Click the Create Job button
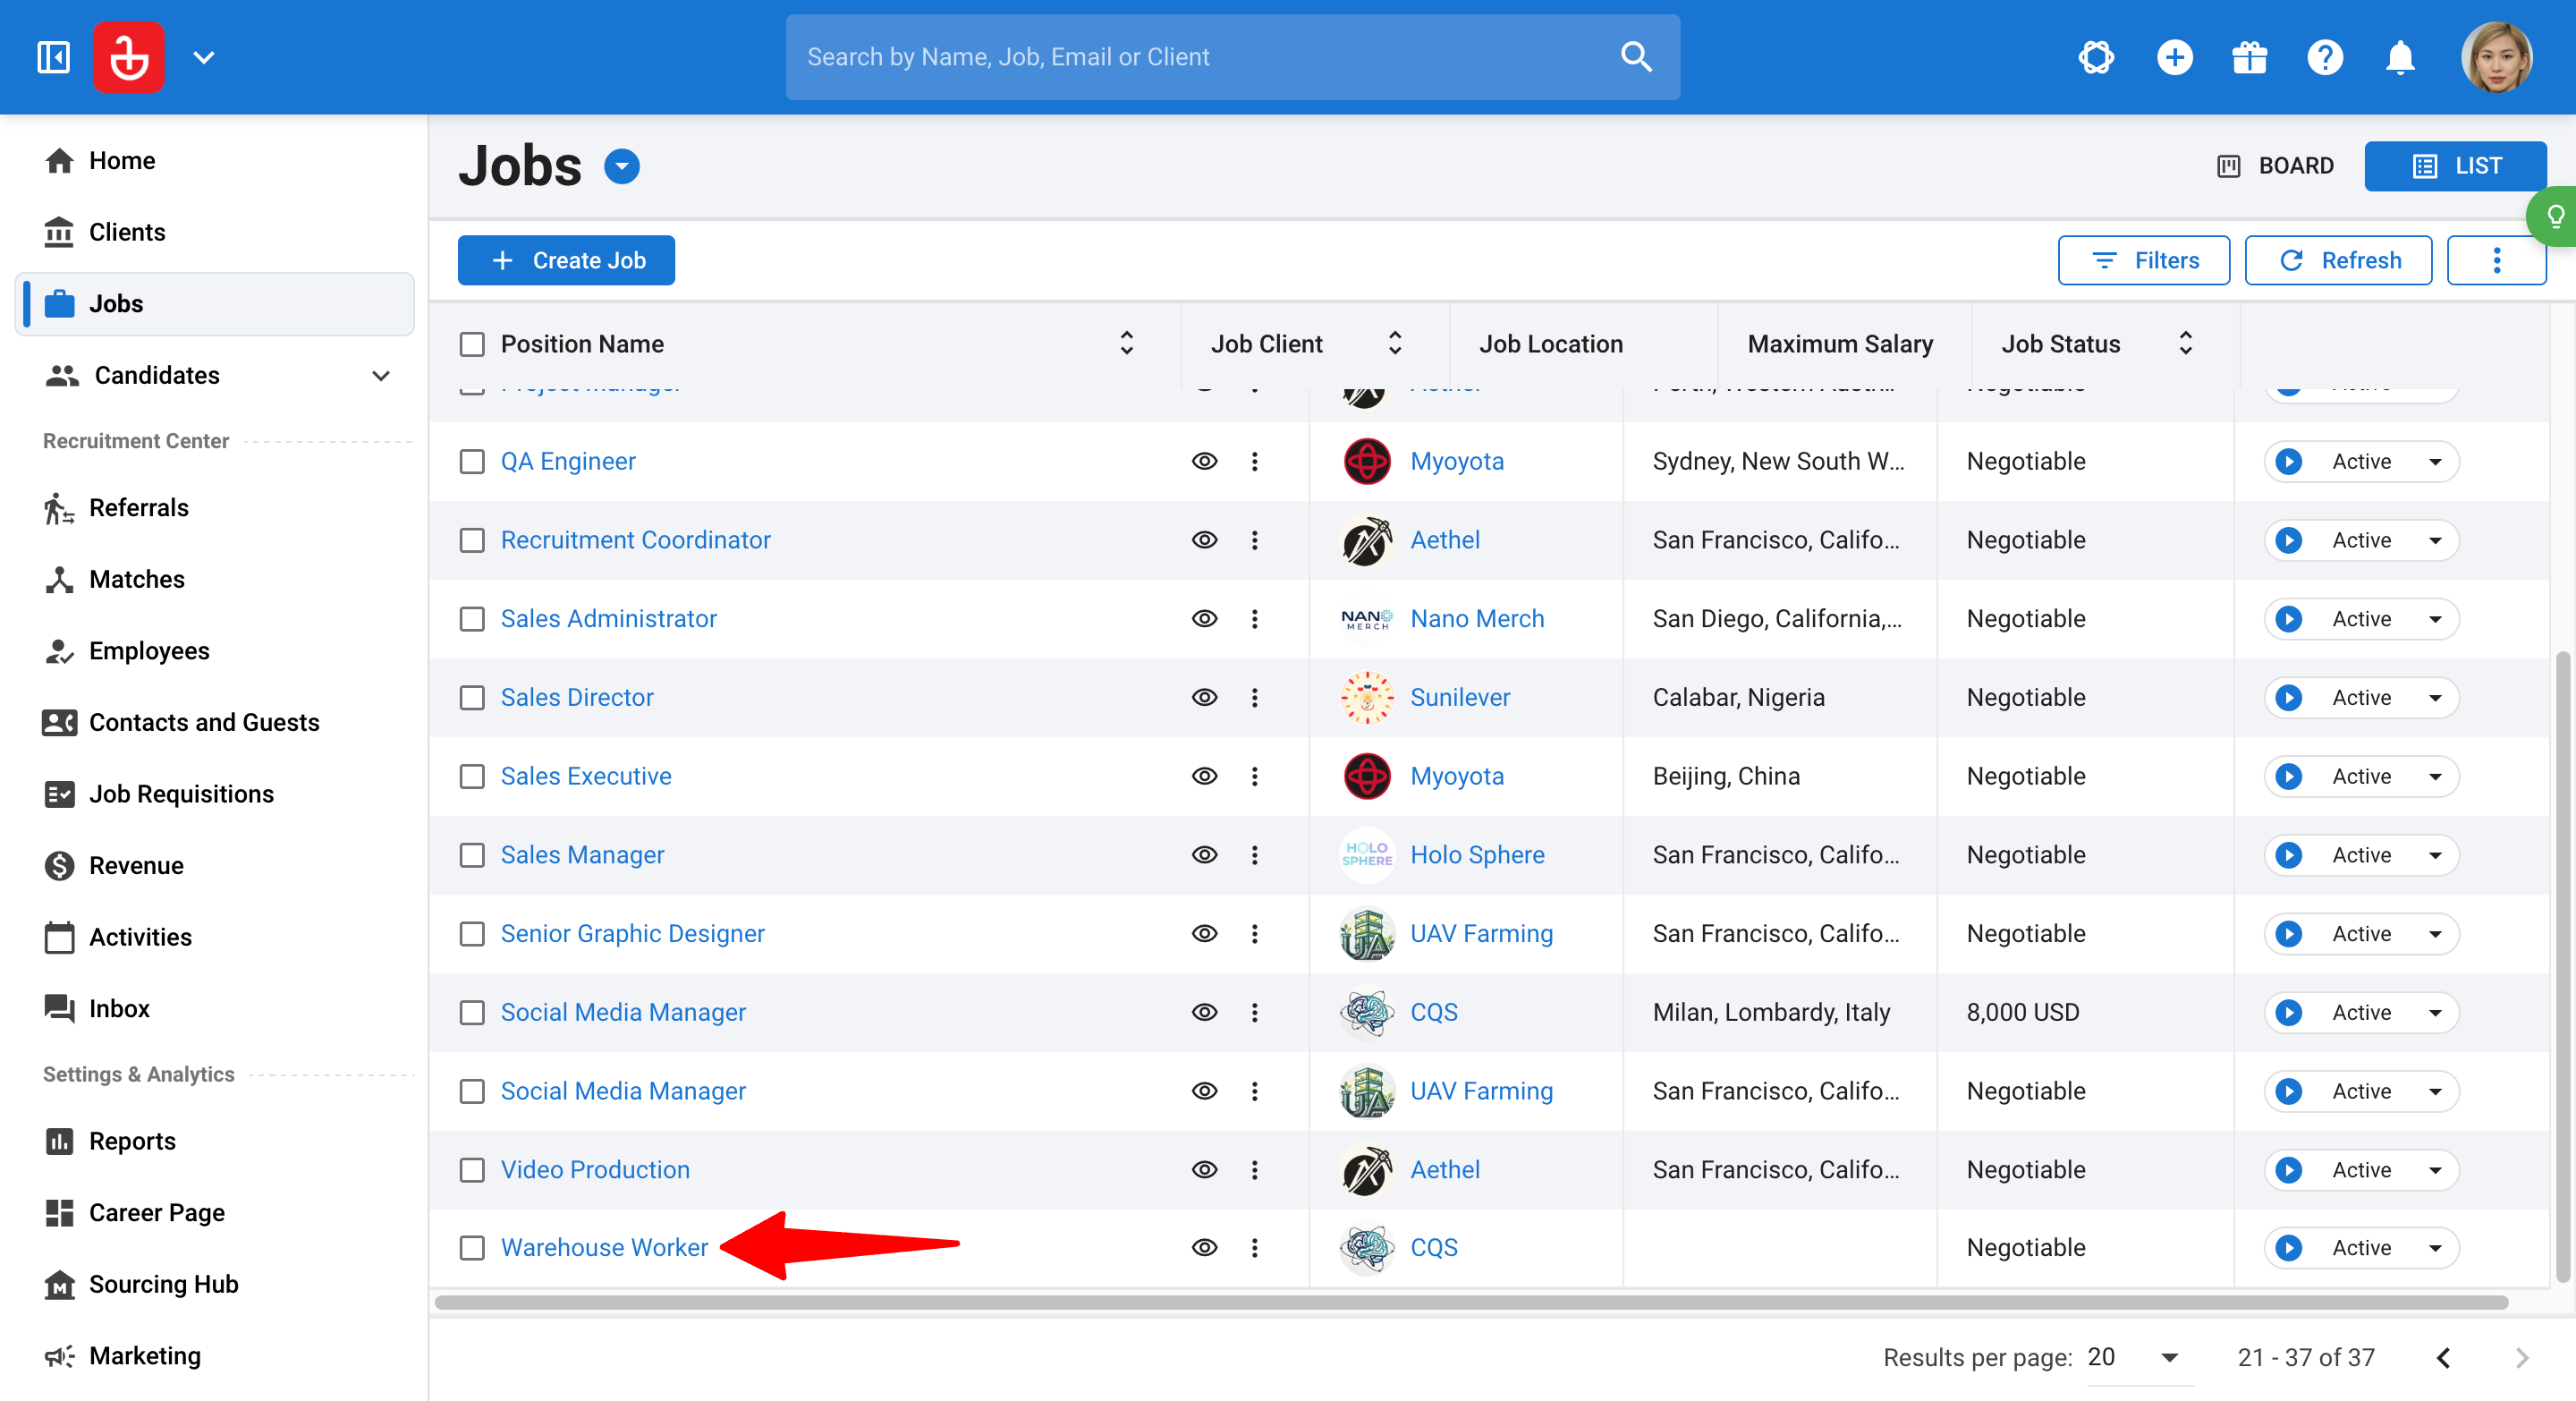 click(566, 260)
